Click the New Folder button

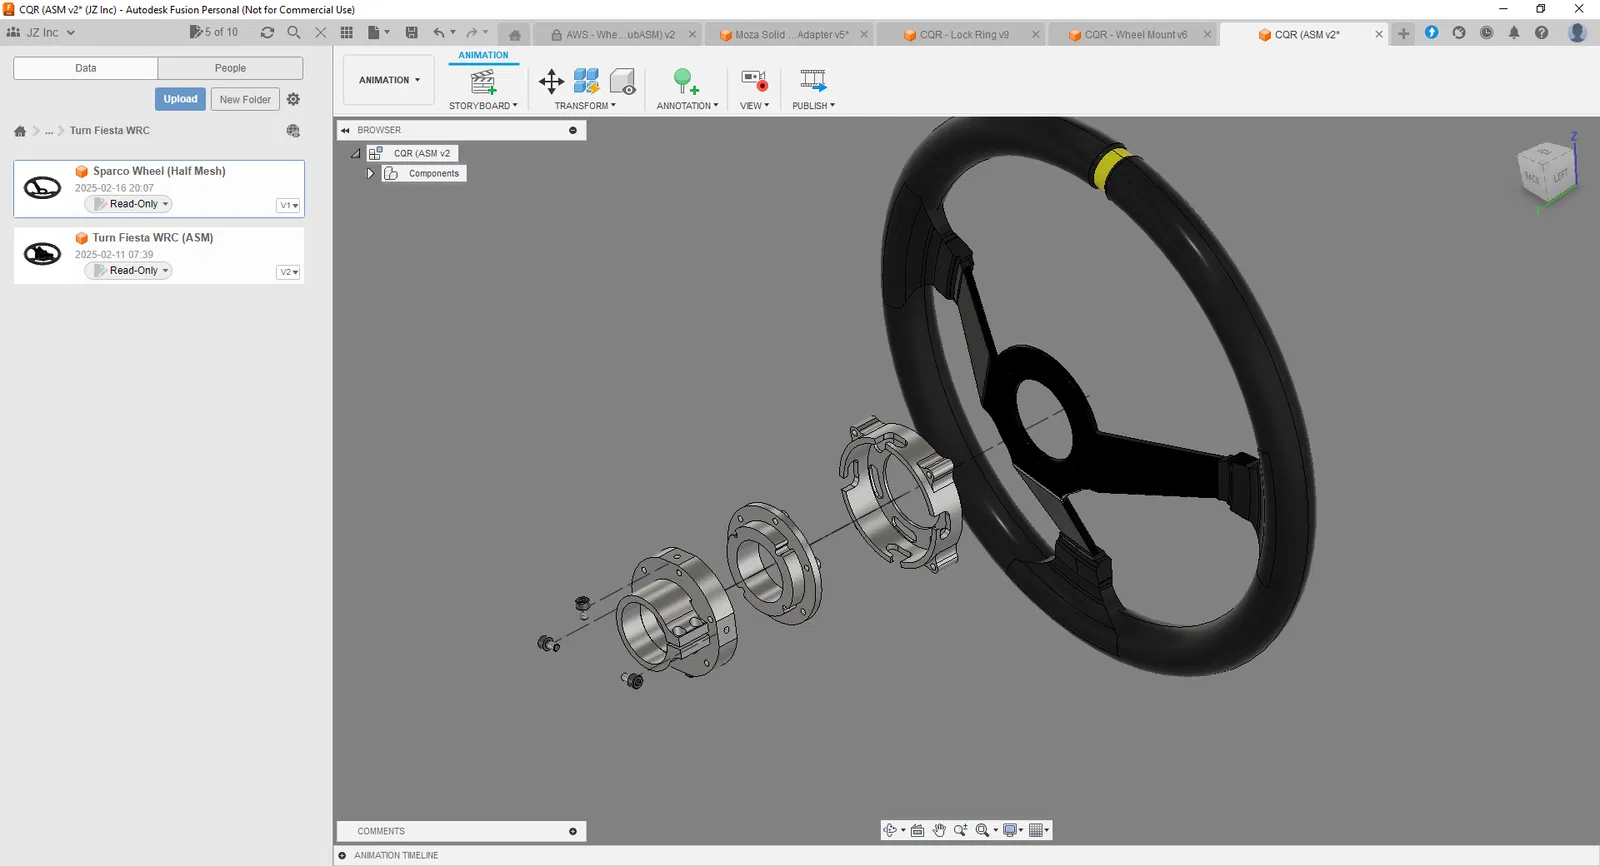pyautogui.click(x=245, y=99)
